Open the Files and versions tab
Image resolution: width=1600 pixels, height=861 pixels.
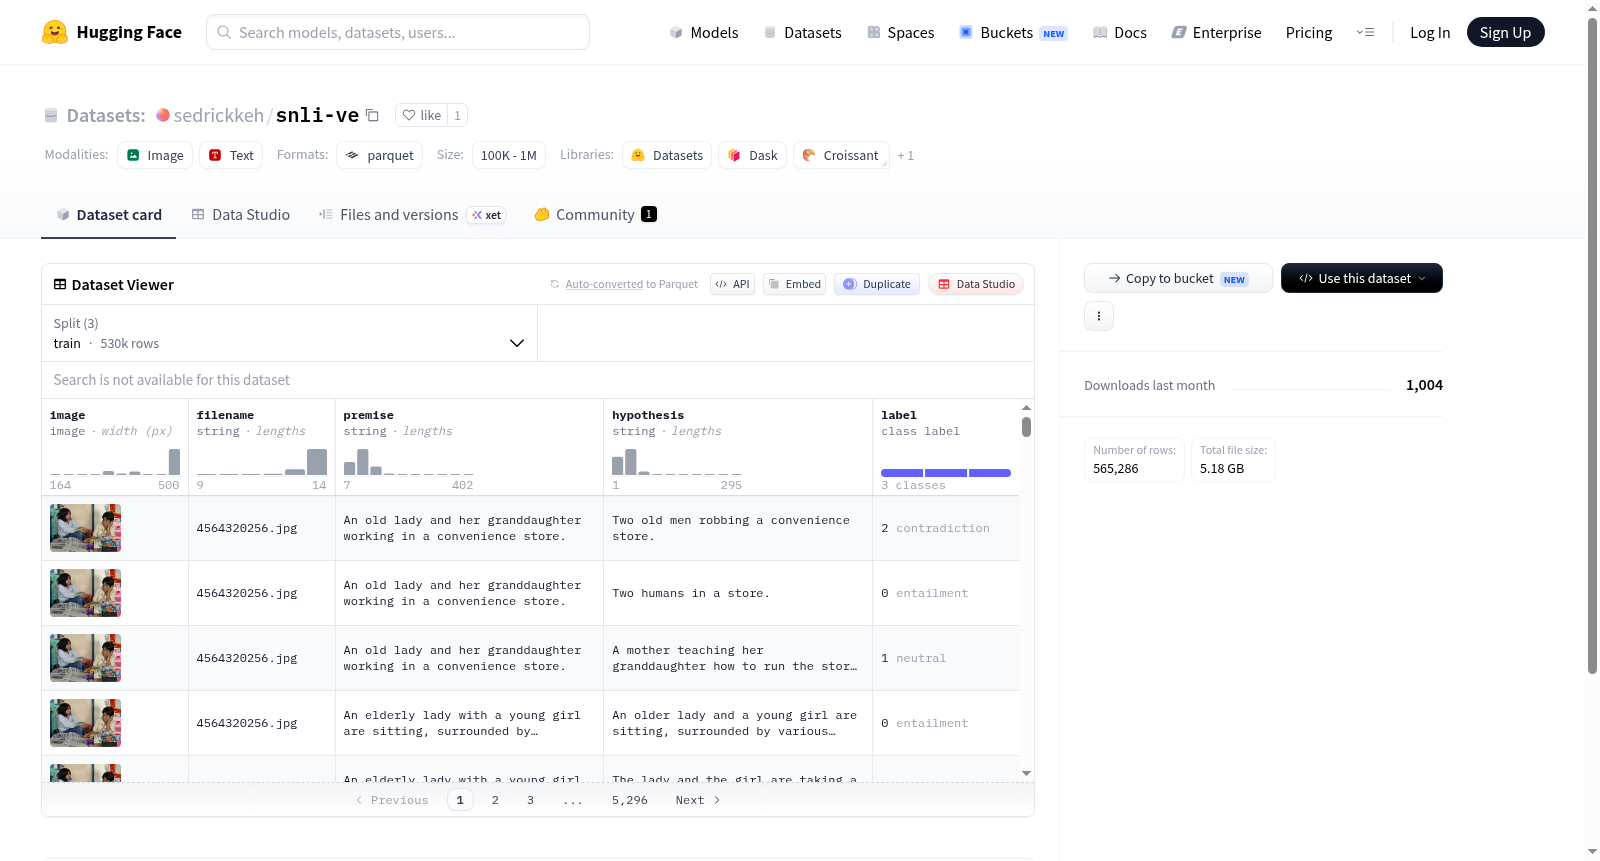412,214
